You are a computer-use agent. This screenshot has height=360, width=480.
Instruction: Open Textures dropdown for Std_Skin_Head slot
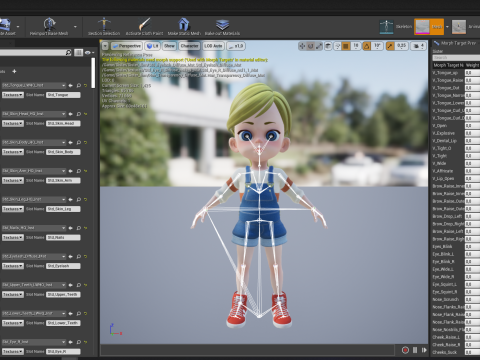13,123
